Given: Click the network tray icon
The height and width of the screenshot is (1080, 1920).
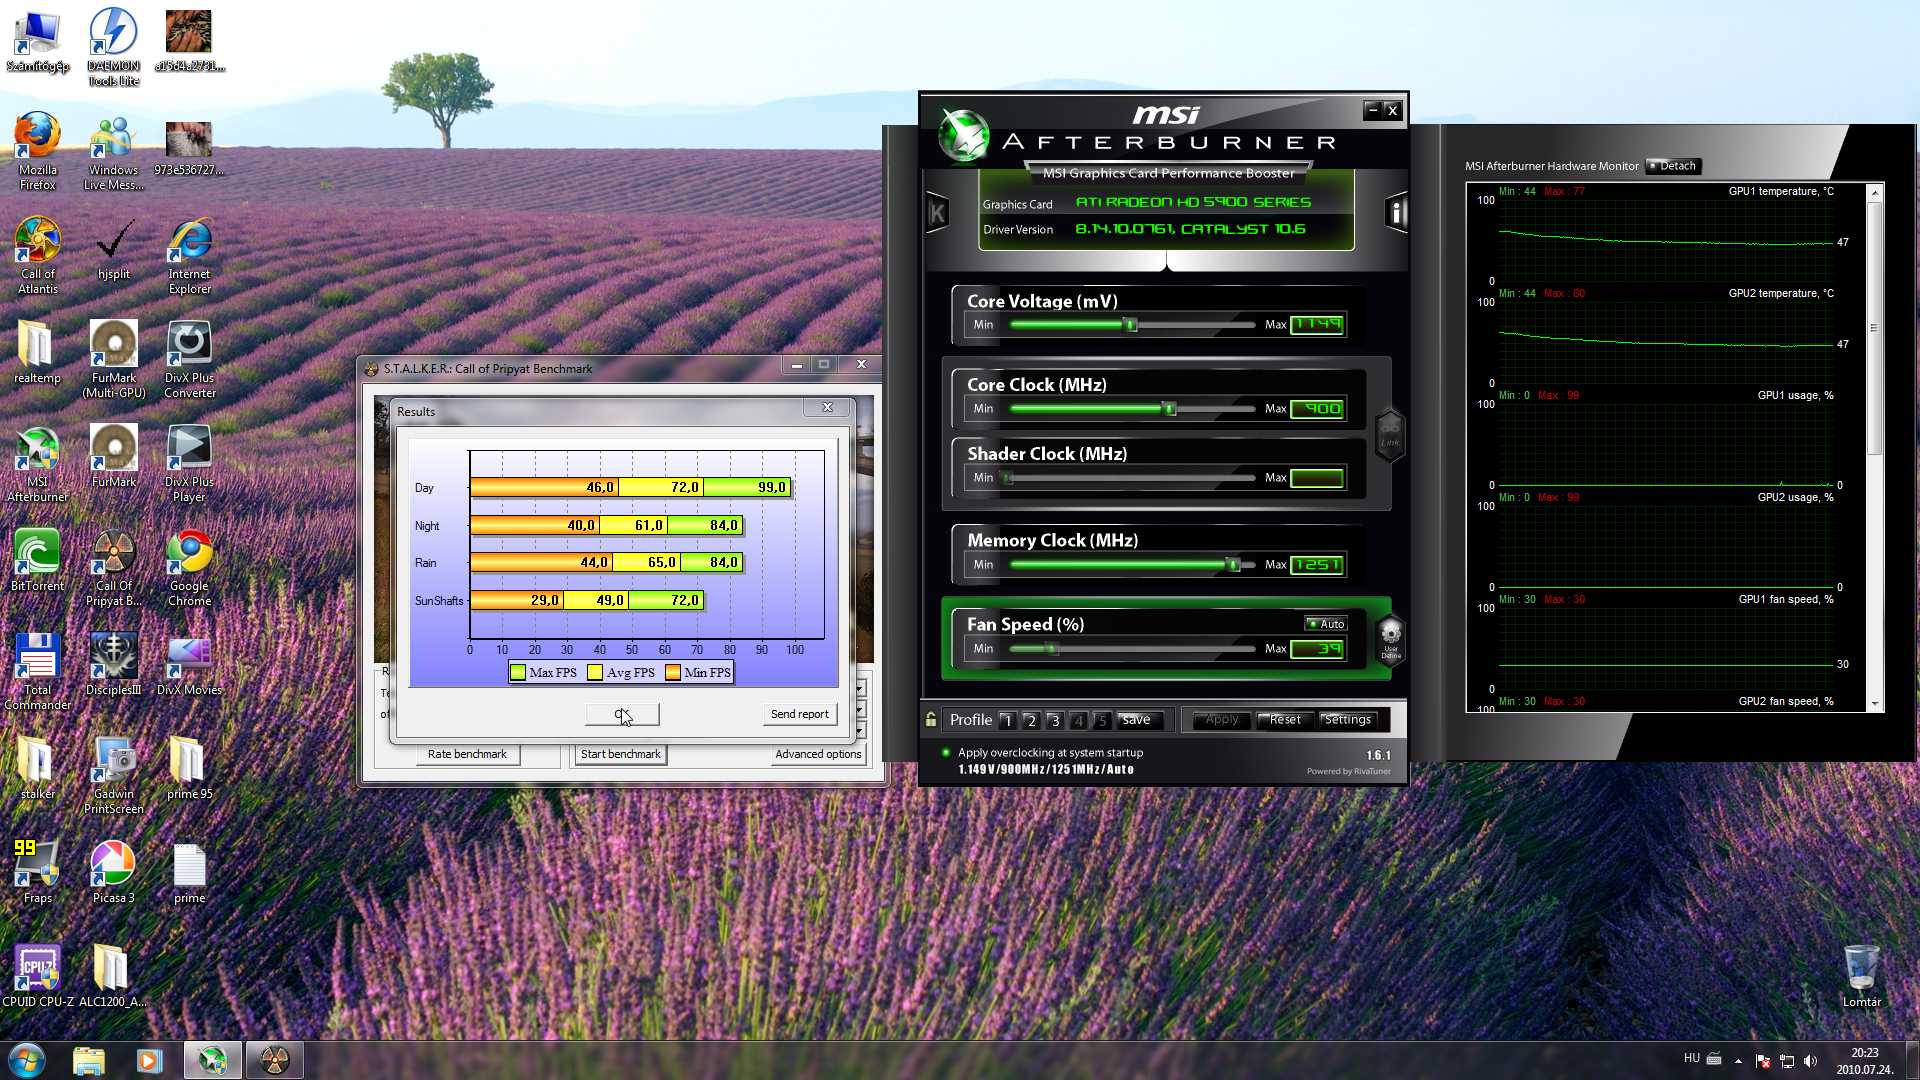Looking at the screenshot, I should pos(1787,1061).
